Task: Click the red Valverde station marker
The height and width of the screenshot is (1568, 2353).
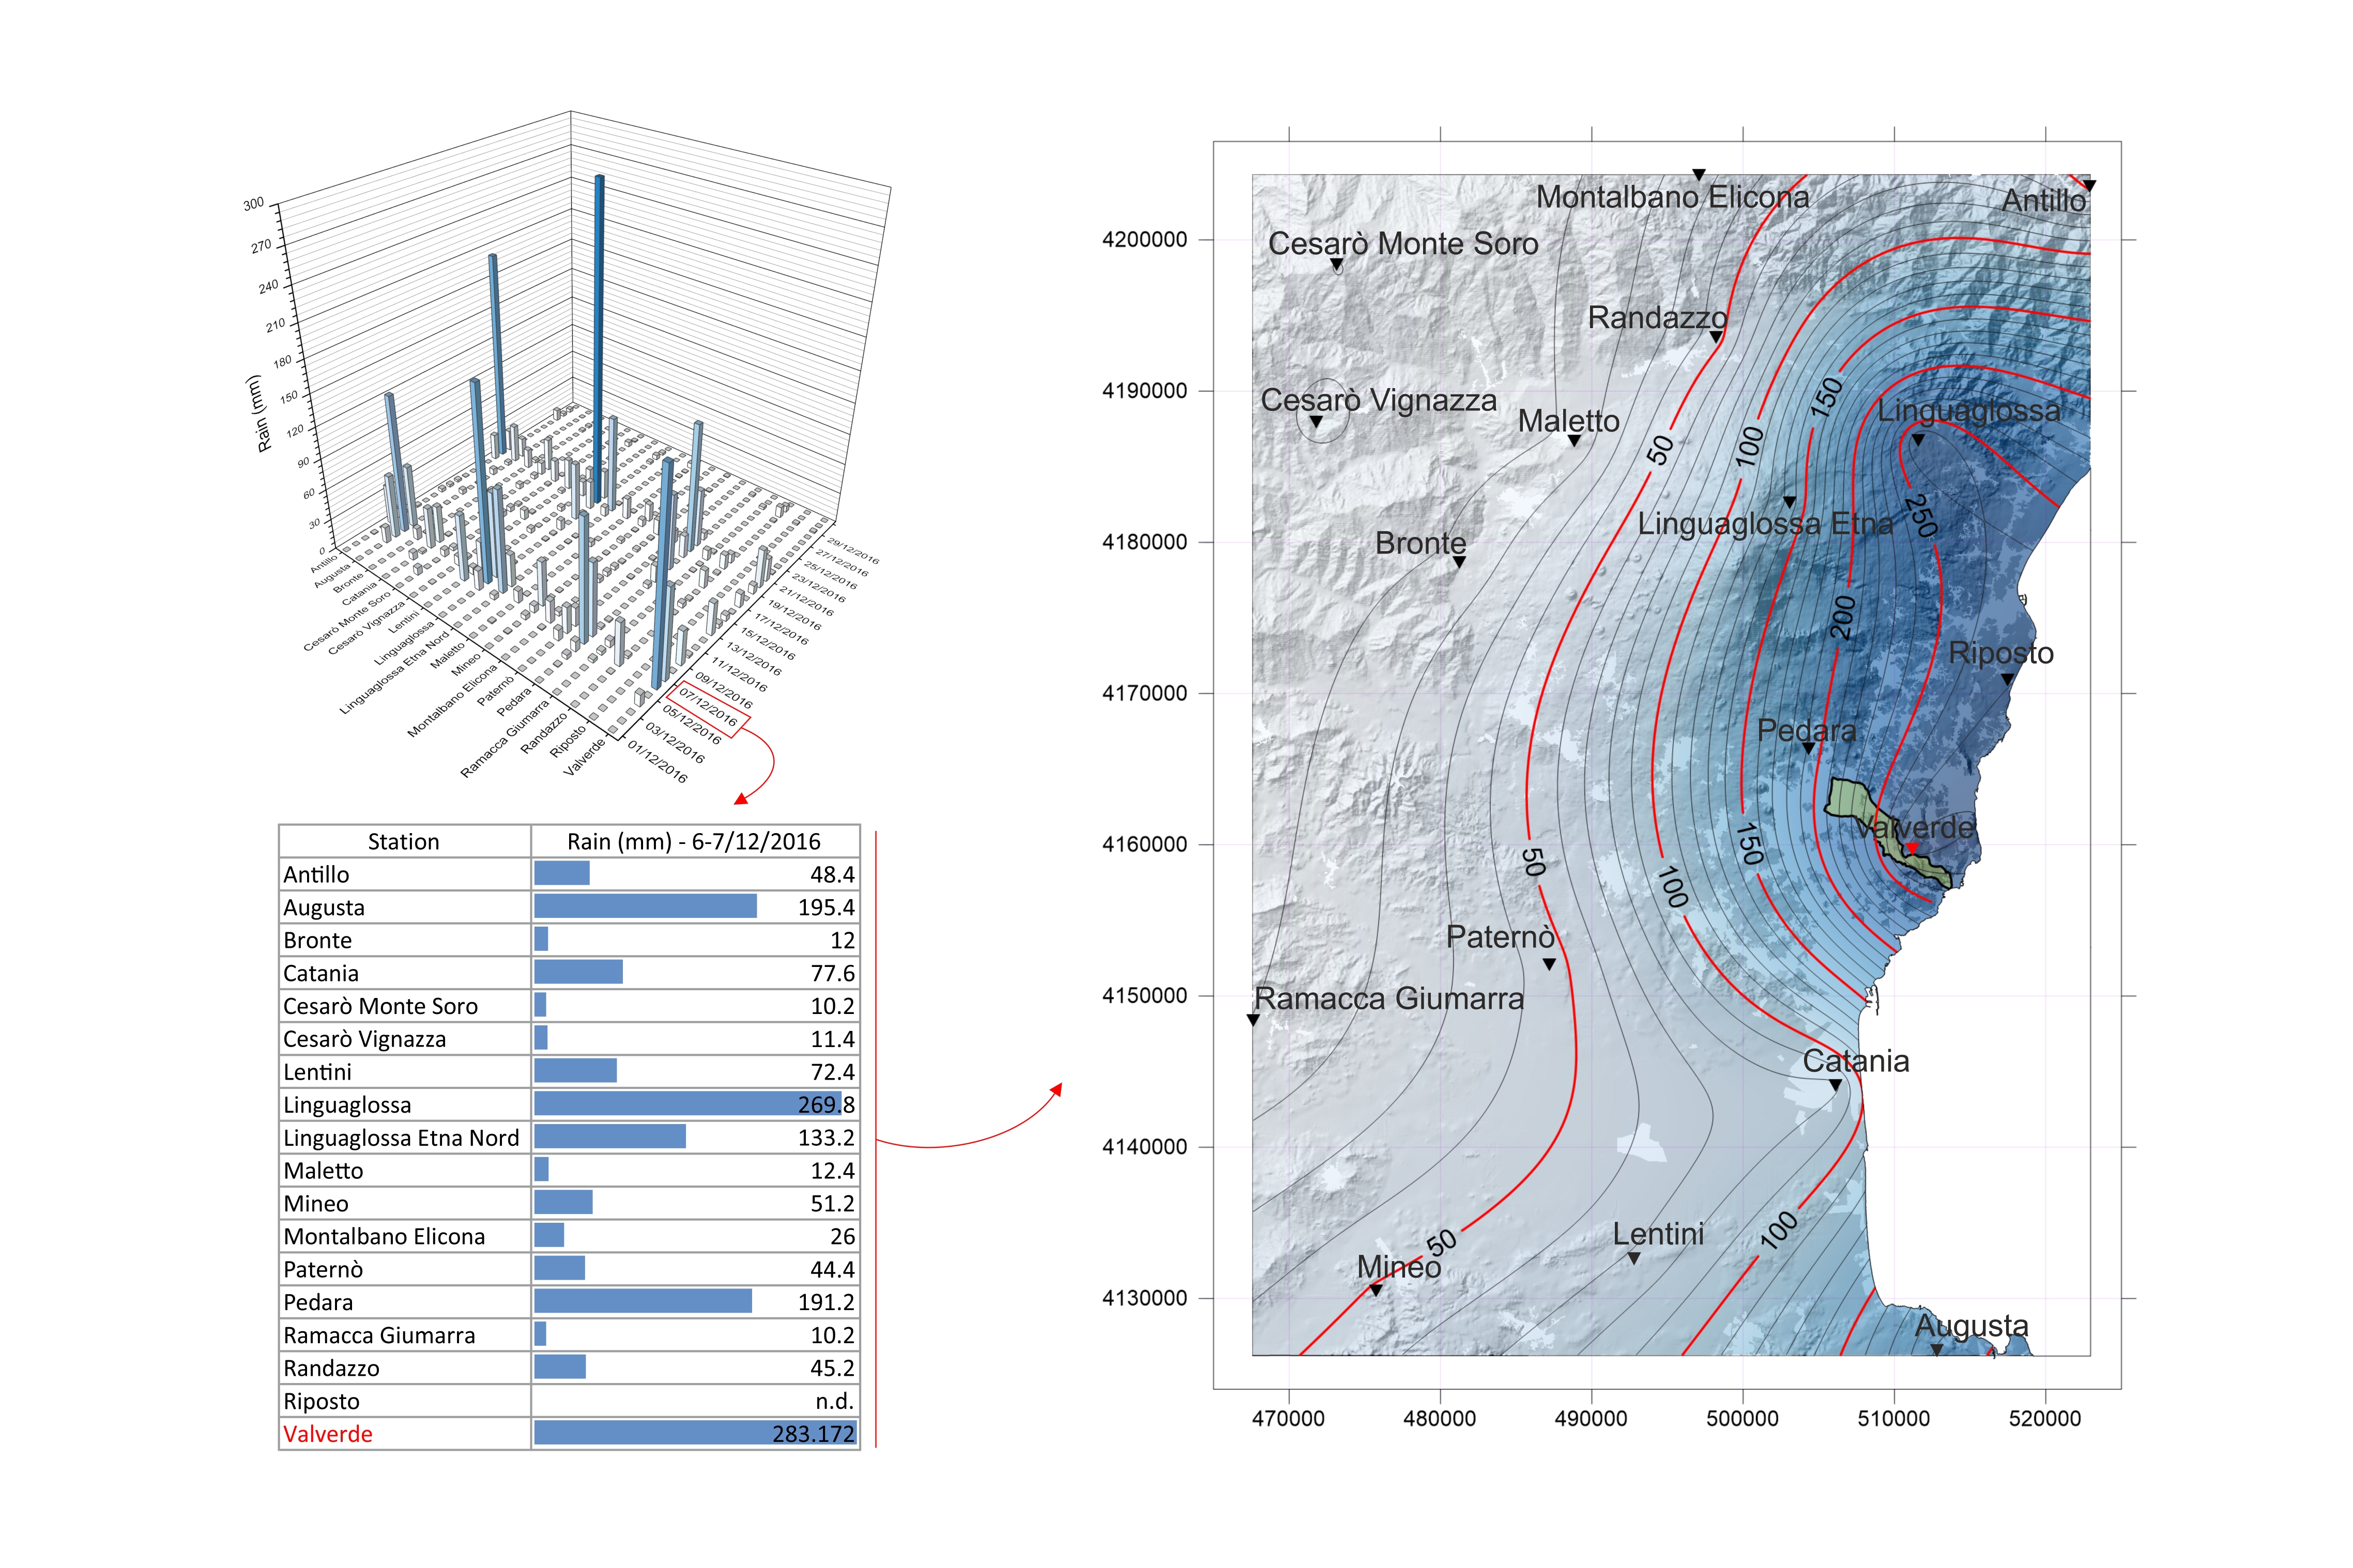Action: coord(1911,848)
